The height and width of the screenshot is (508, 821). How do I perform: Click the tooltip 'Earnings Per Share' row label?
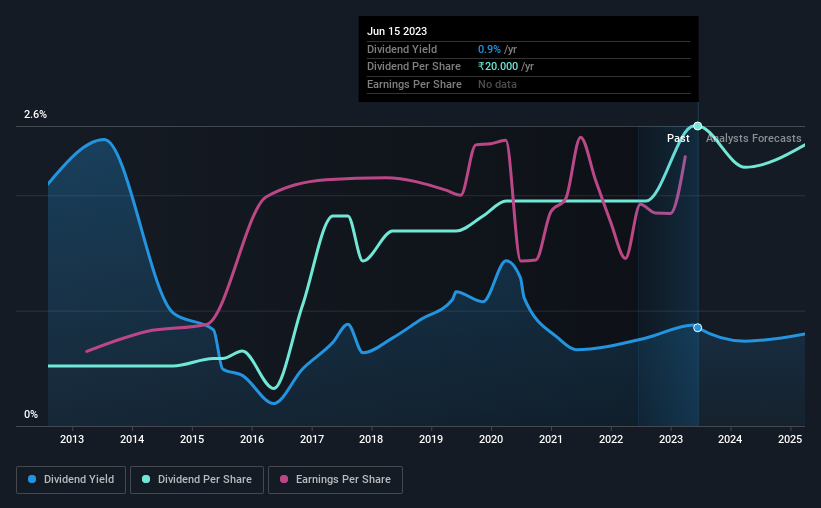414,84
